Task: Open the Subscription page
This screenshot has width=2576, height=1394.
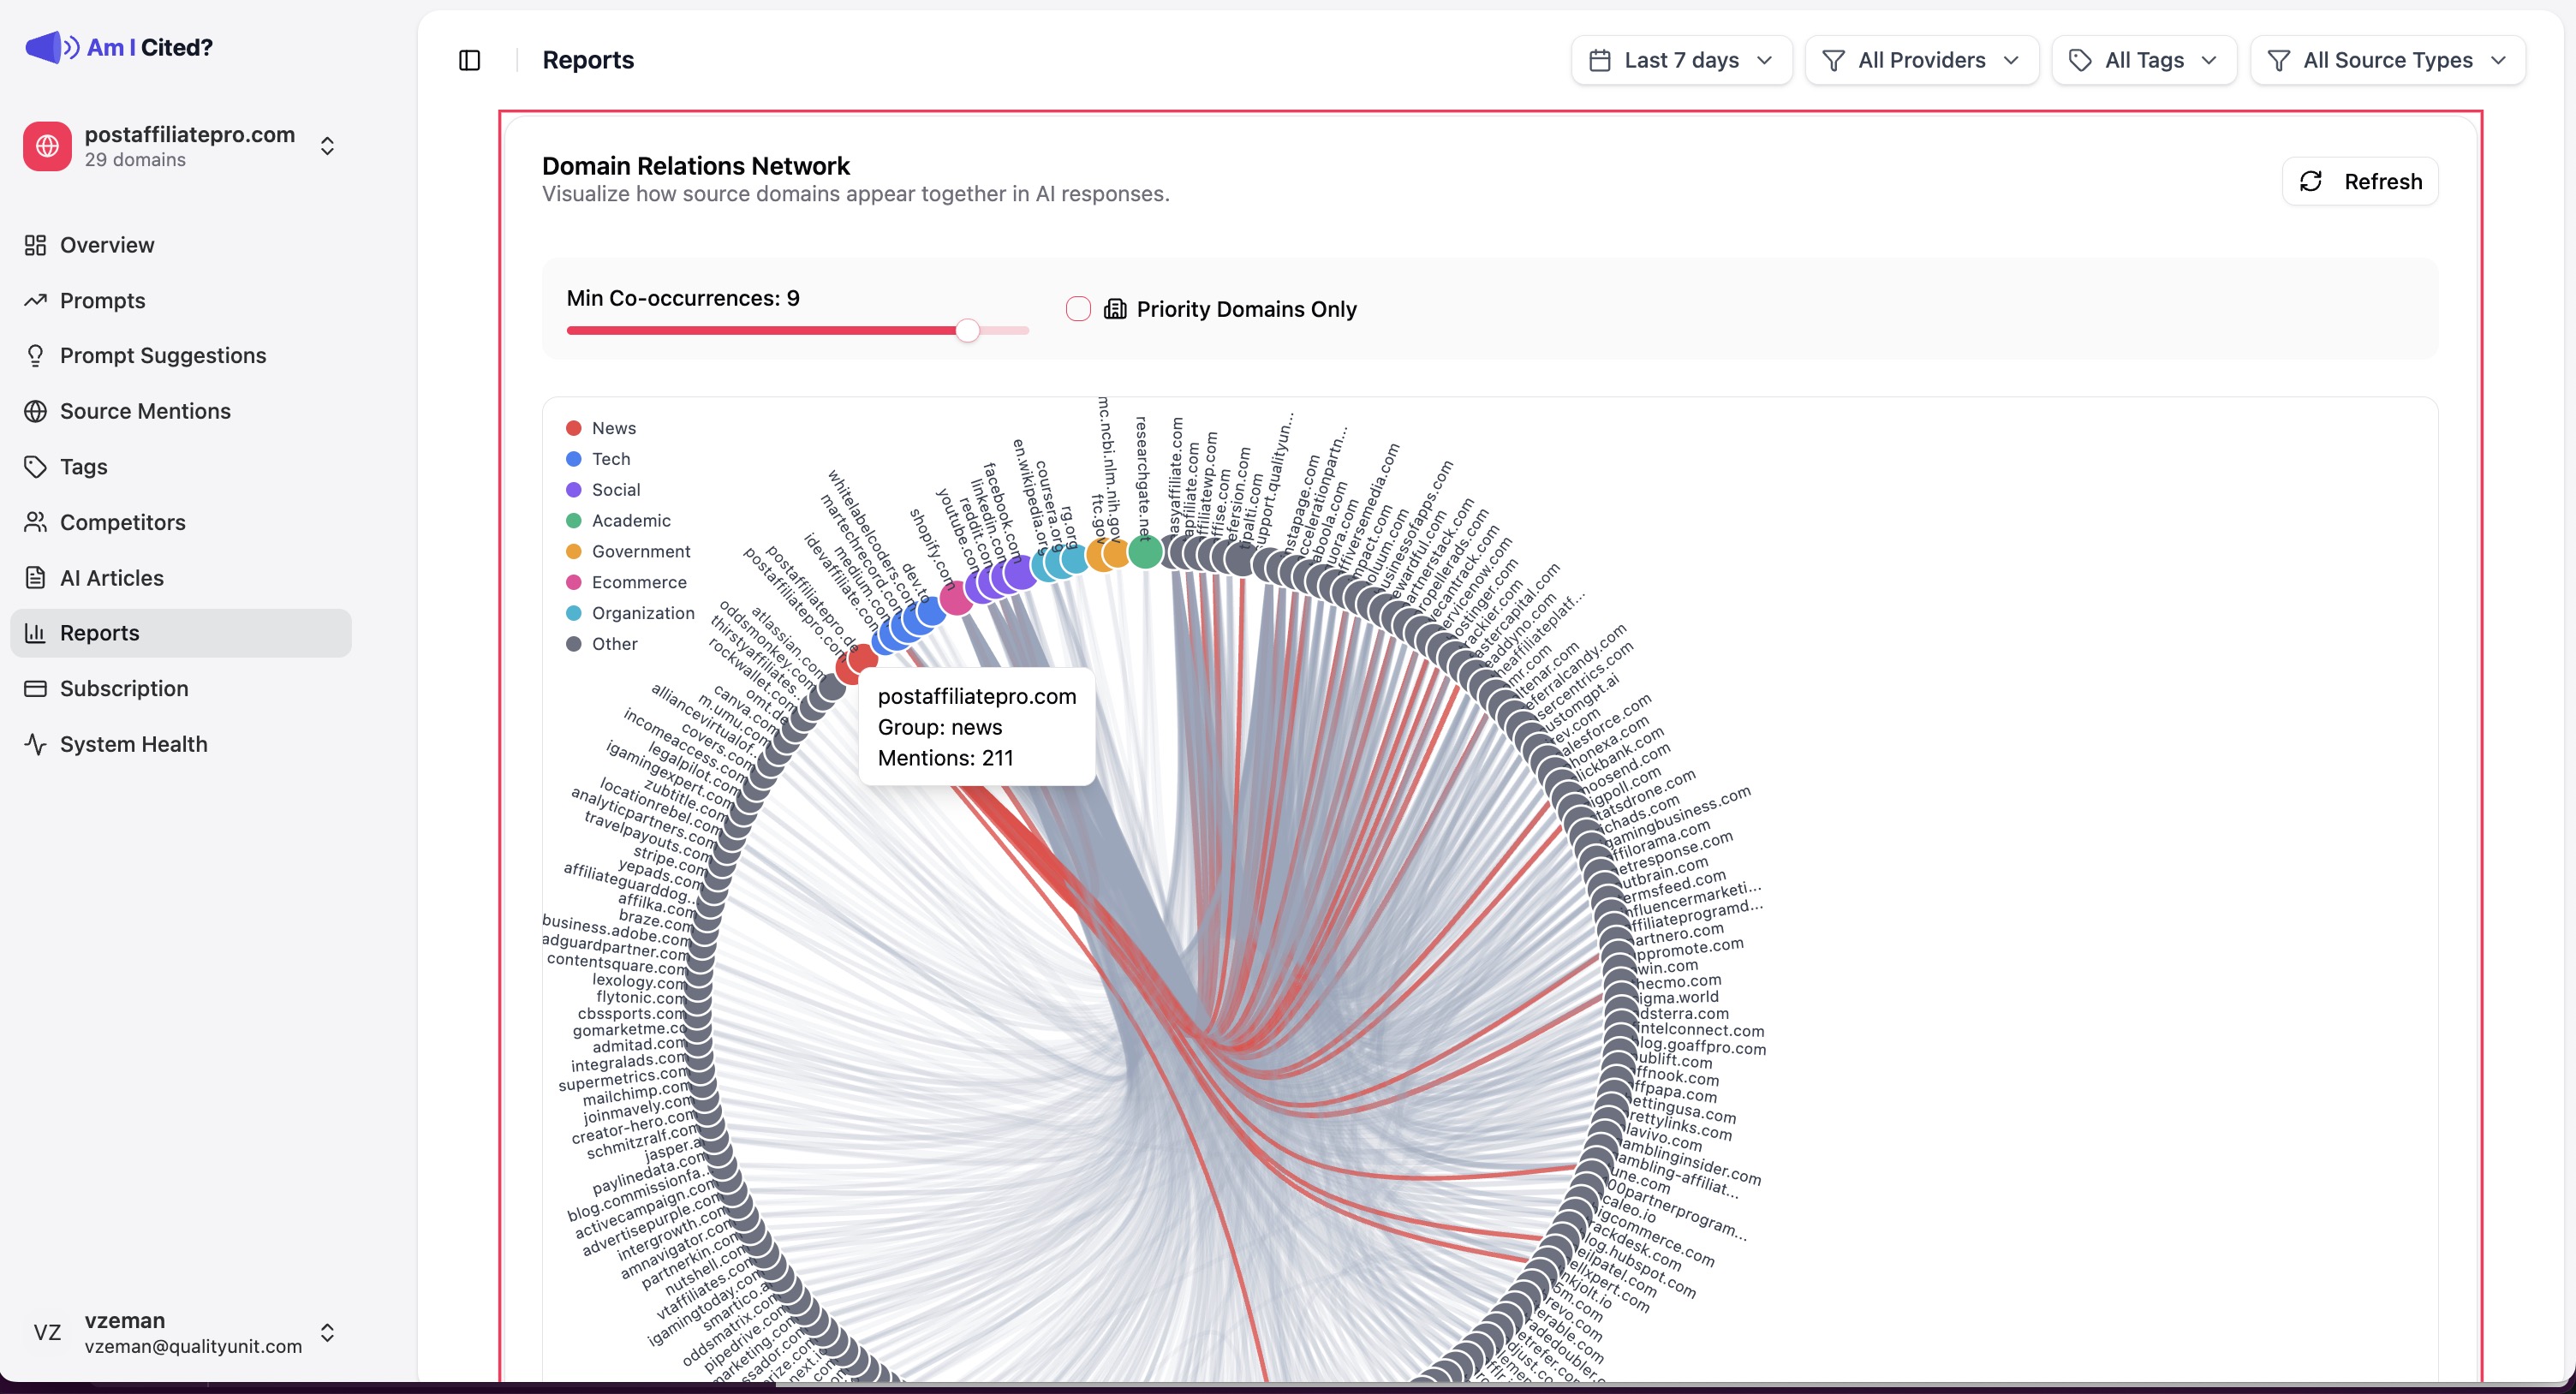Action: click(x=123, y=688)
